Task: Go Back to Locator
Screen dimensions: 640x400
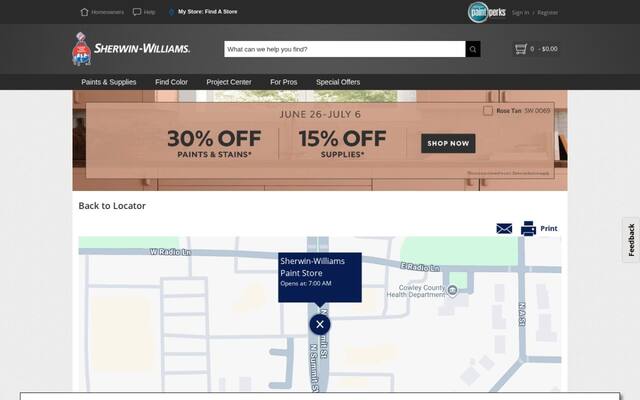Action: tap(112, 206)
